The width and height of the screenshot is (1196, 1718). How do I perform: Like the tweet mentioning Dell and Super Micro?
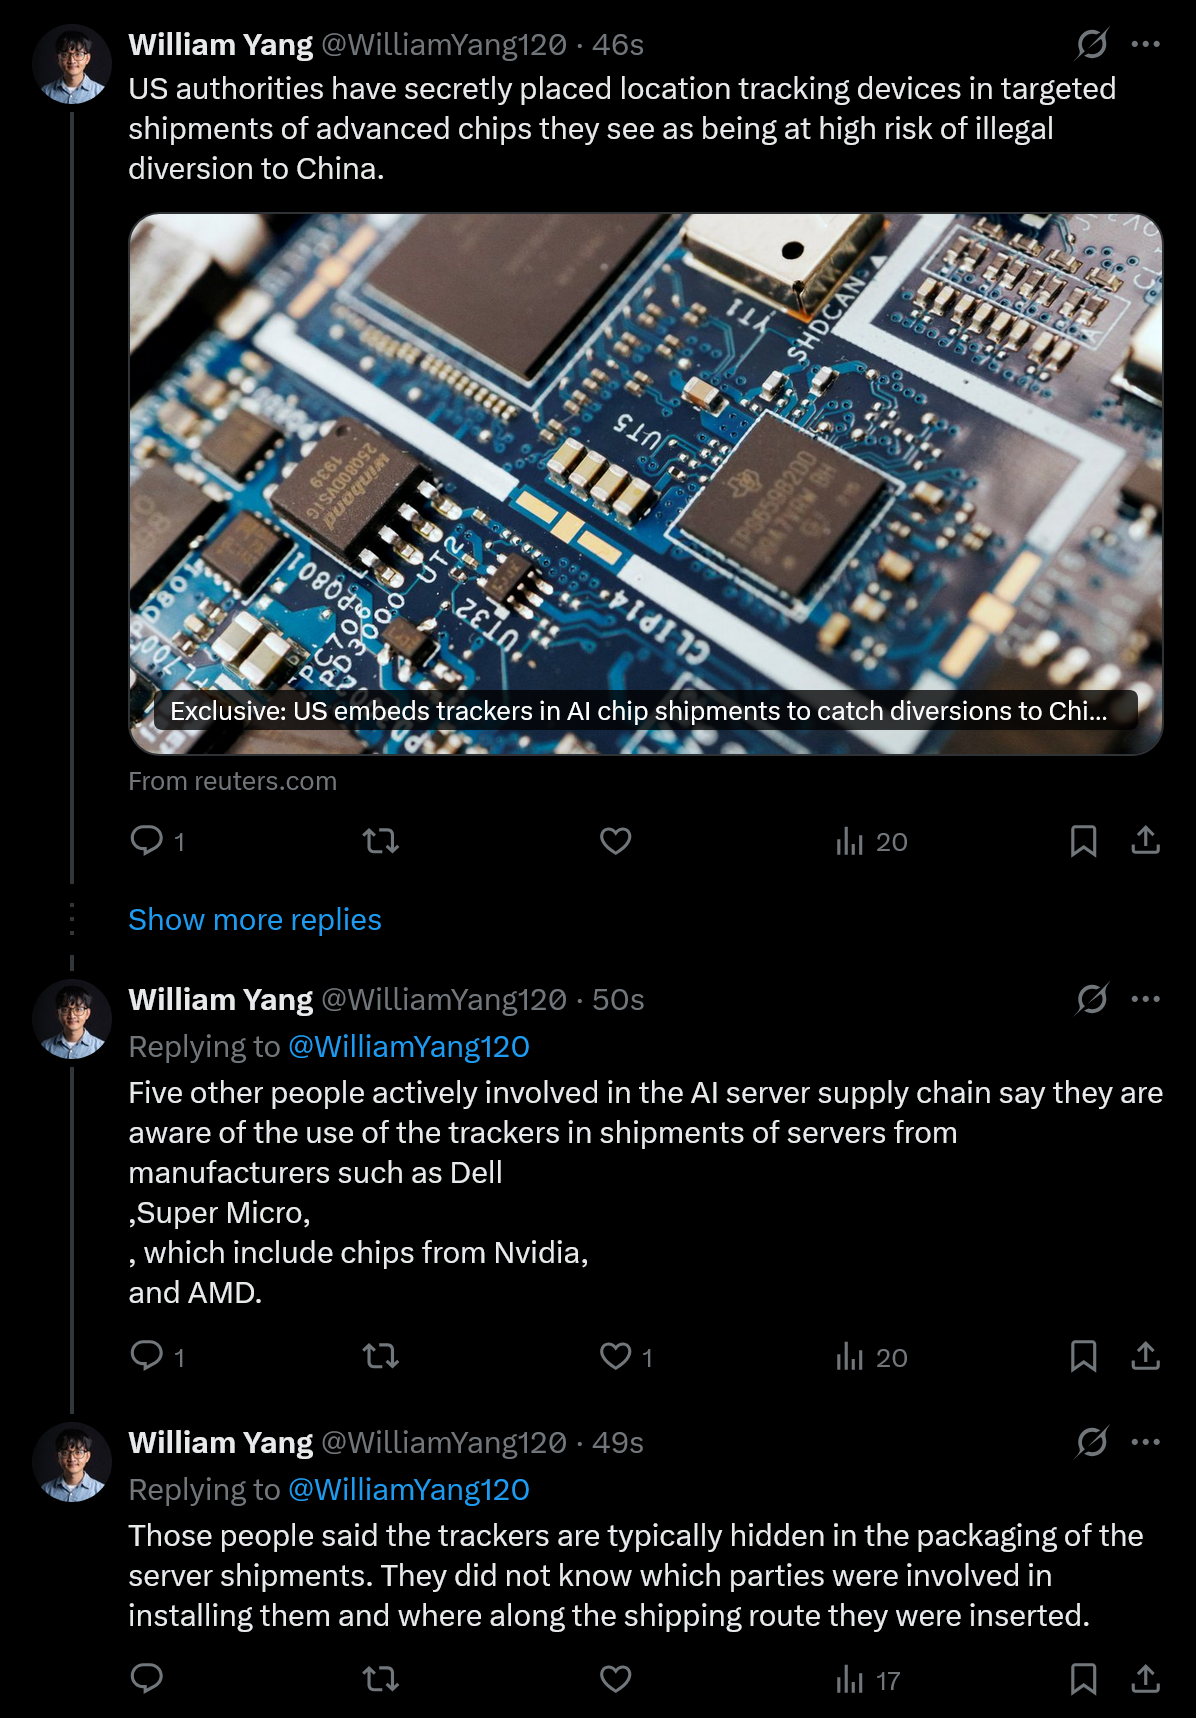(x=625, y=1357)
